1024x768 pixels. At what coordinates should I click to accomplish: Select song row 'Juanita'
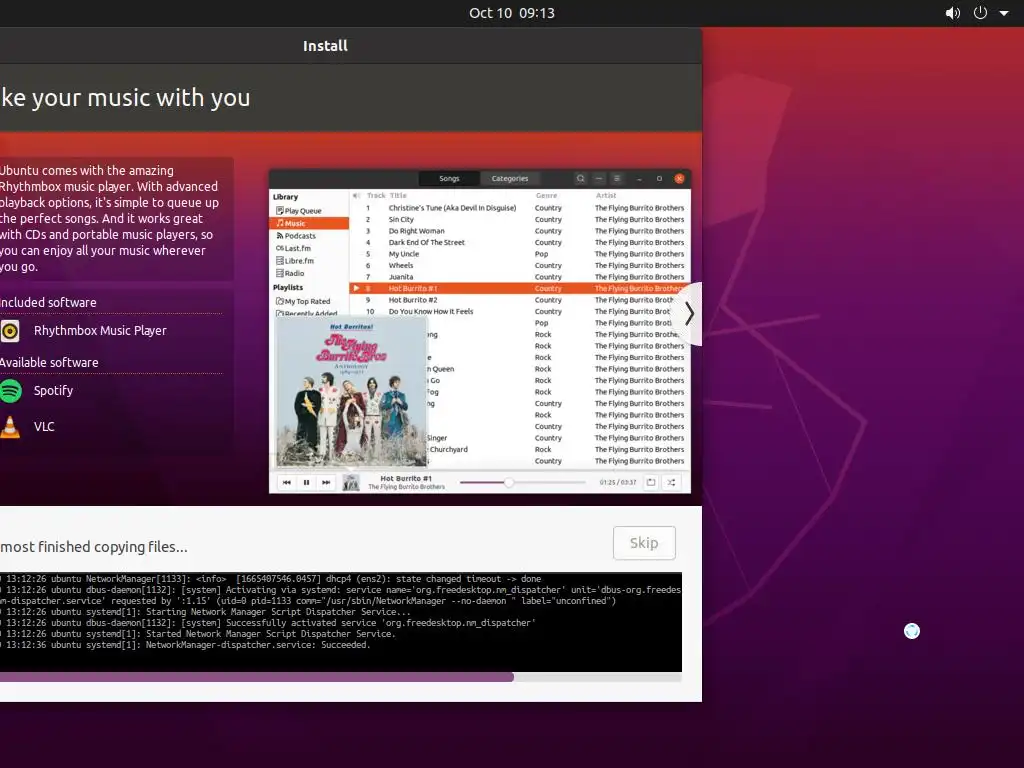(520, 277)
